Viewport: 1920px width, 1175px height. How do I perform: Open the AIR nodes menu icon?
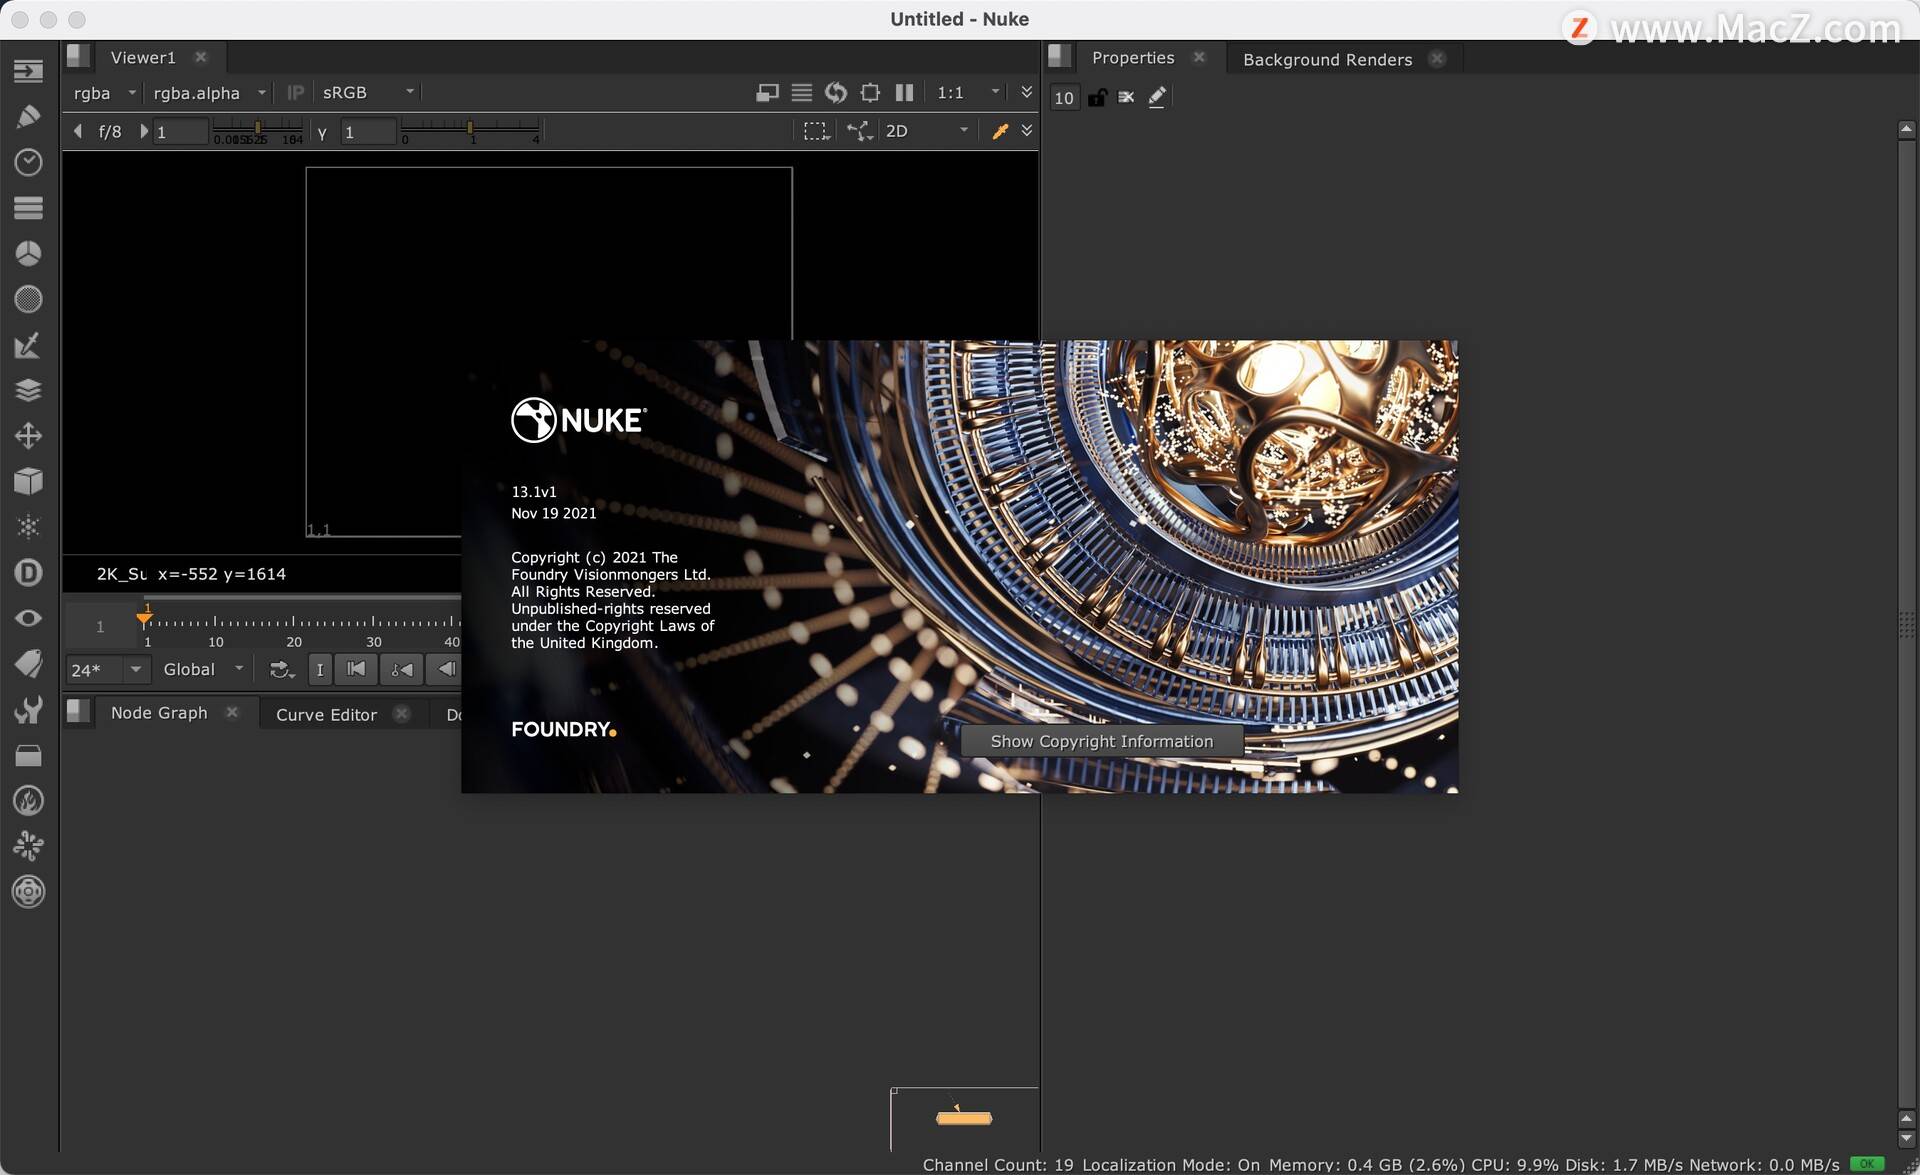pyautogui.click(x=28, y=846)
